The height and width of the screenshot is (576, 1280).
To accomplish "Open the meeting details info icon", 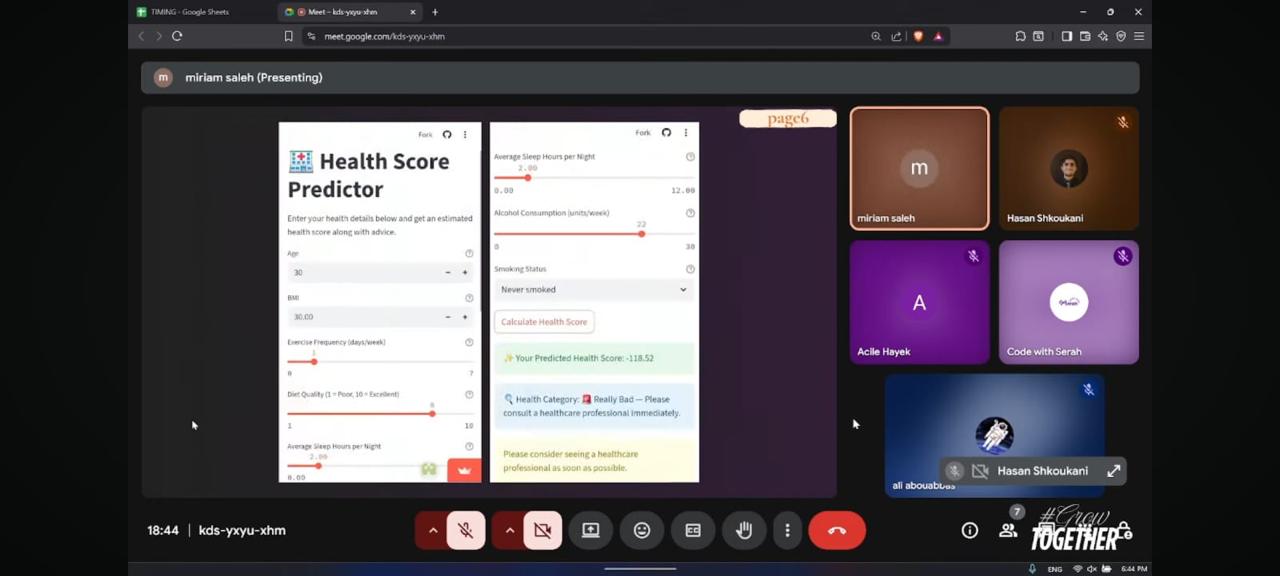I will 969,530.
